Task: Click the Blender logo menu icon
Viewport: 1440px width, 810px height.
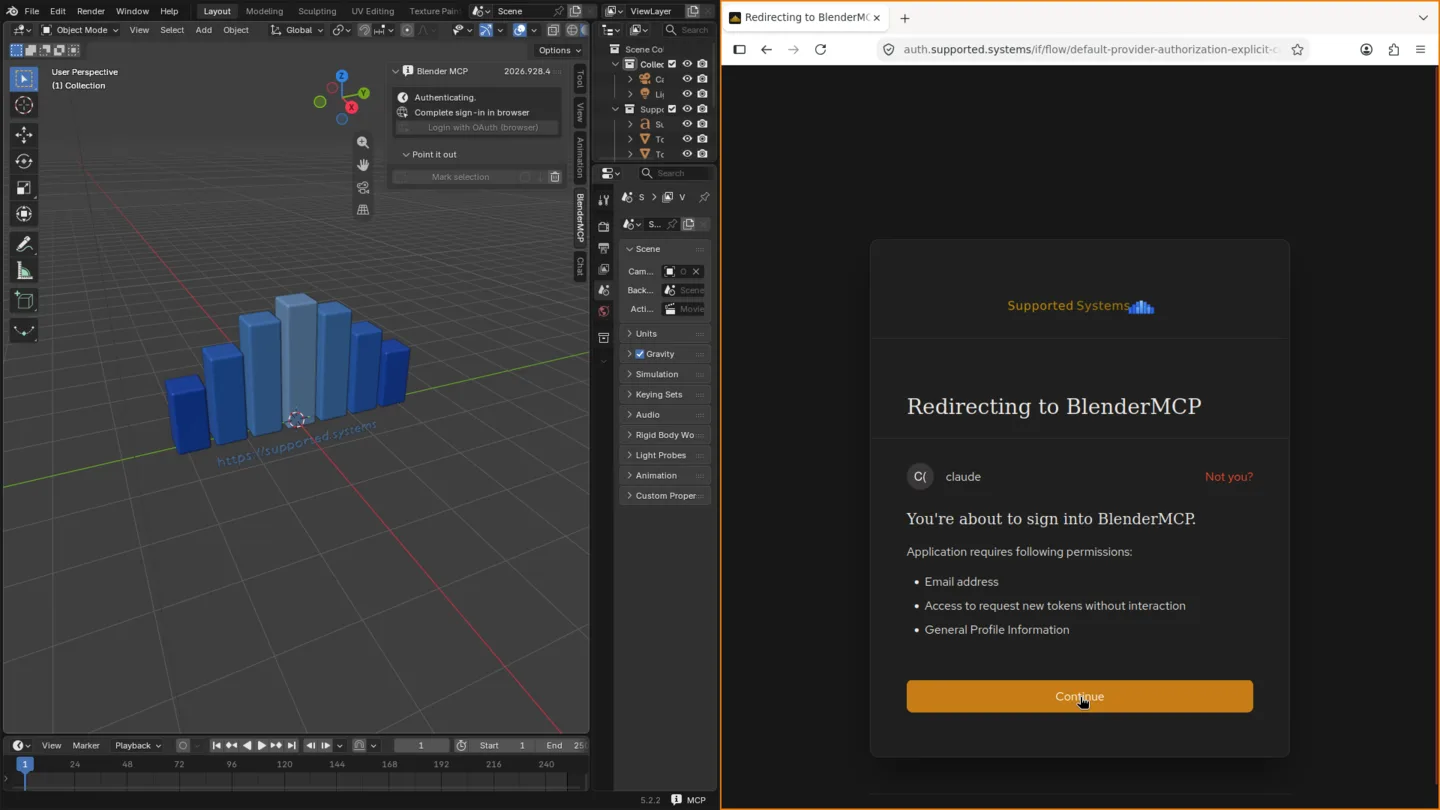Action: tap(12, 11)
